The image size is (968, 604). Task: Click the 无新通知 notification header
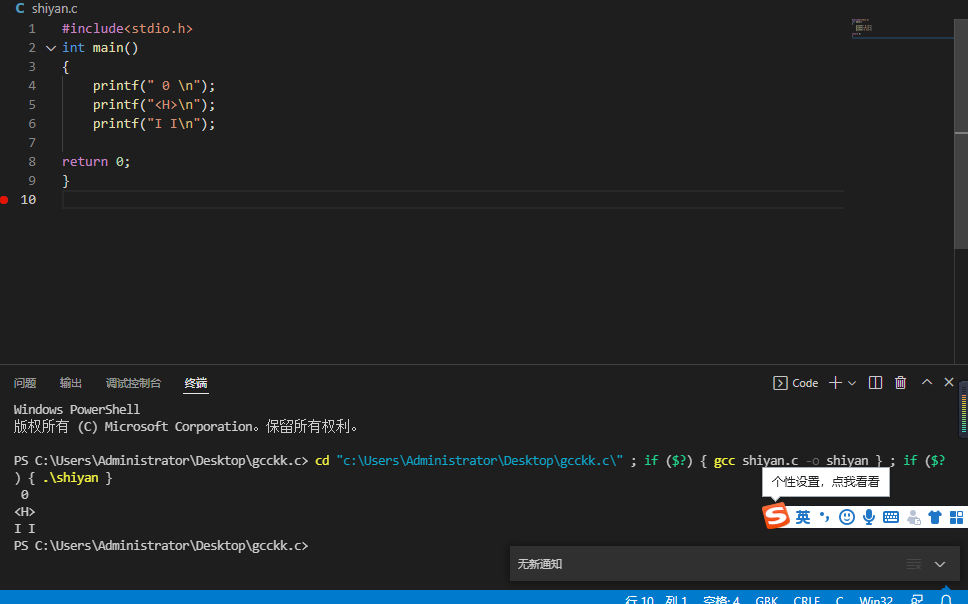[x=540, y=564]
